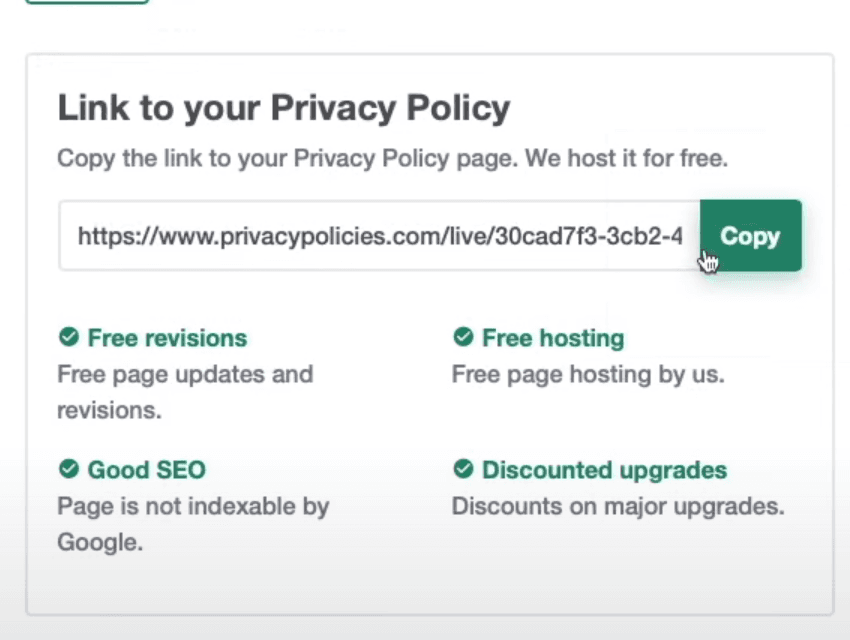Image resolution: width=850 pixels, height=640 pixels.
Task: Click the privacypolicies.com live link text
Action: pos(380,236)
